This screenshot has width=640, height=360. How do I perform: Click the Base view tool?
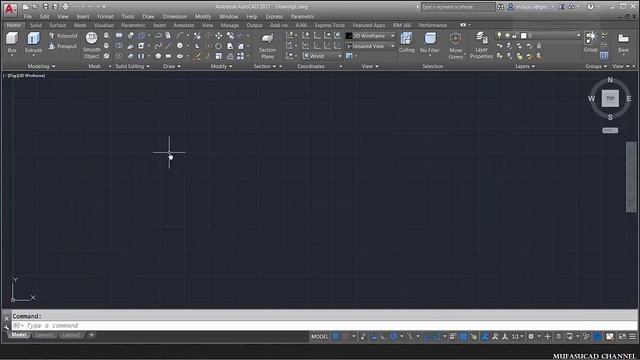tap(623, 43)
